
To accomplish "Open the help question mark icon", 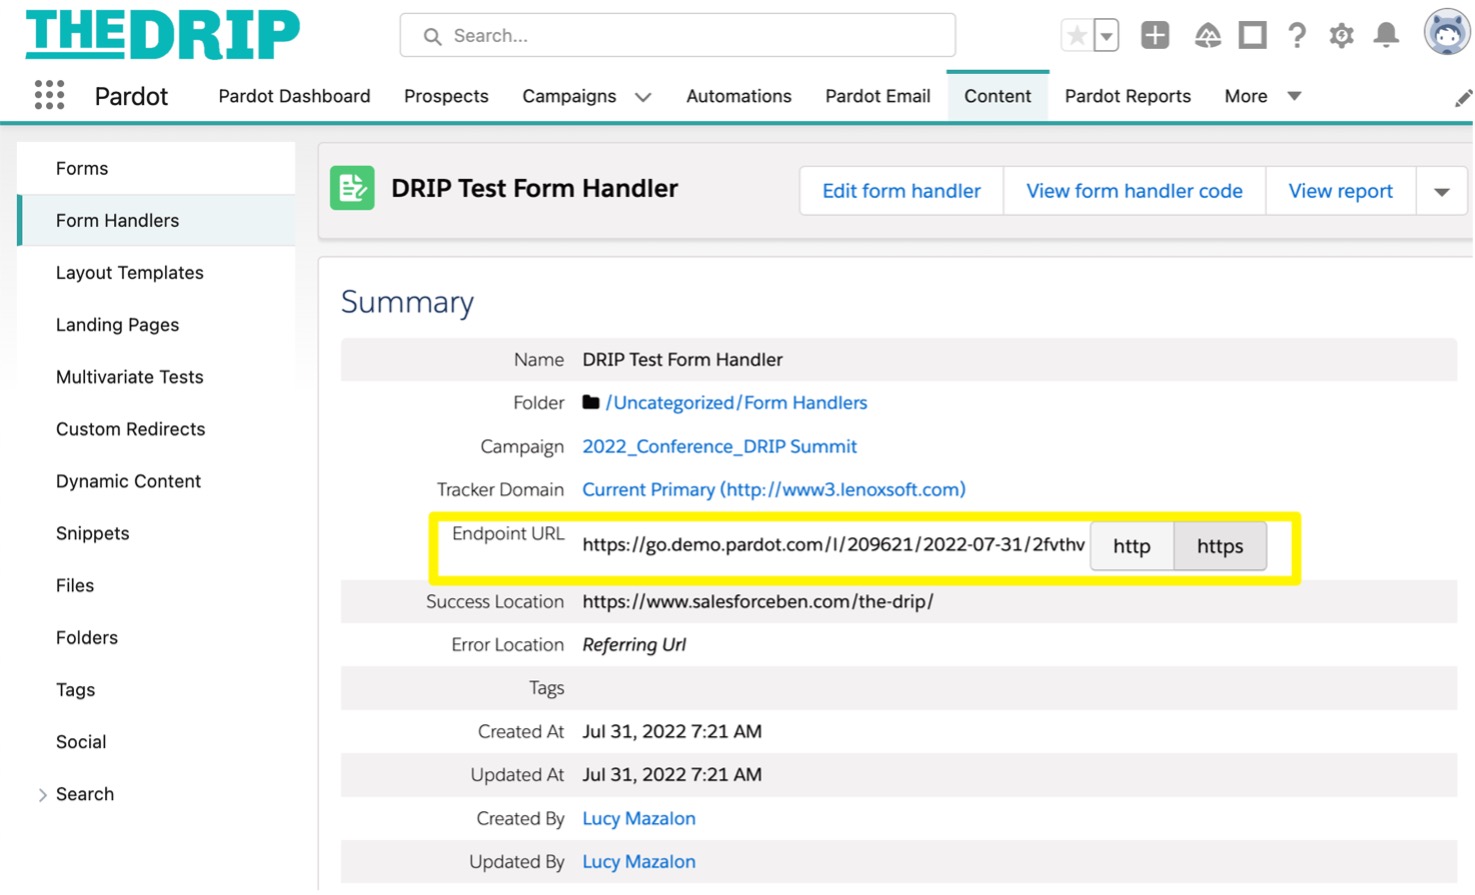I will 1297,36.
